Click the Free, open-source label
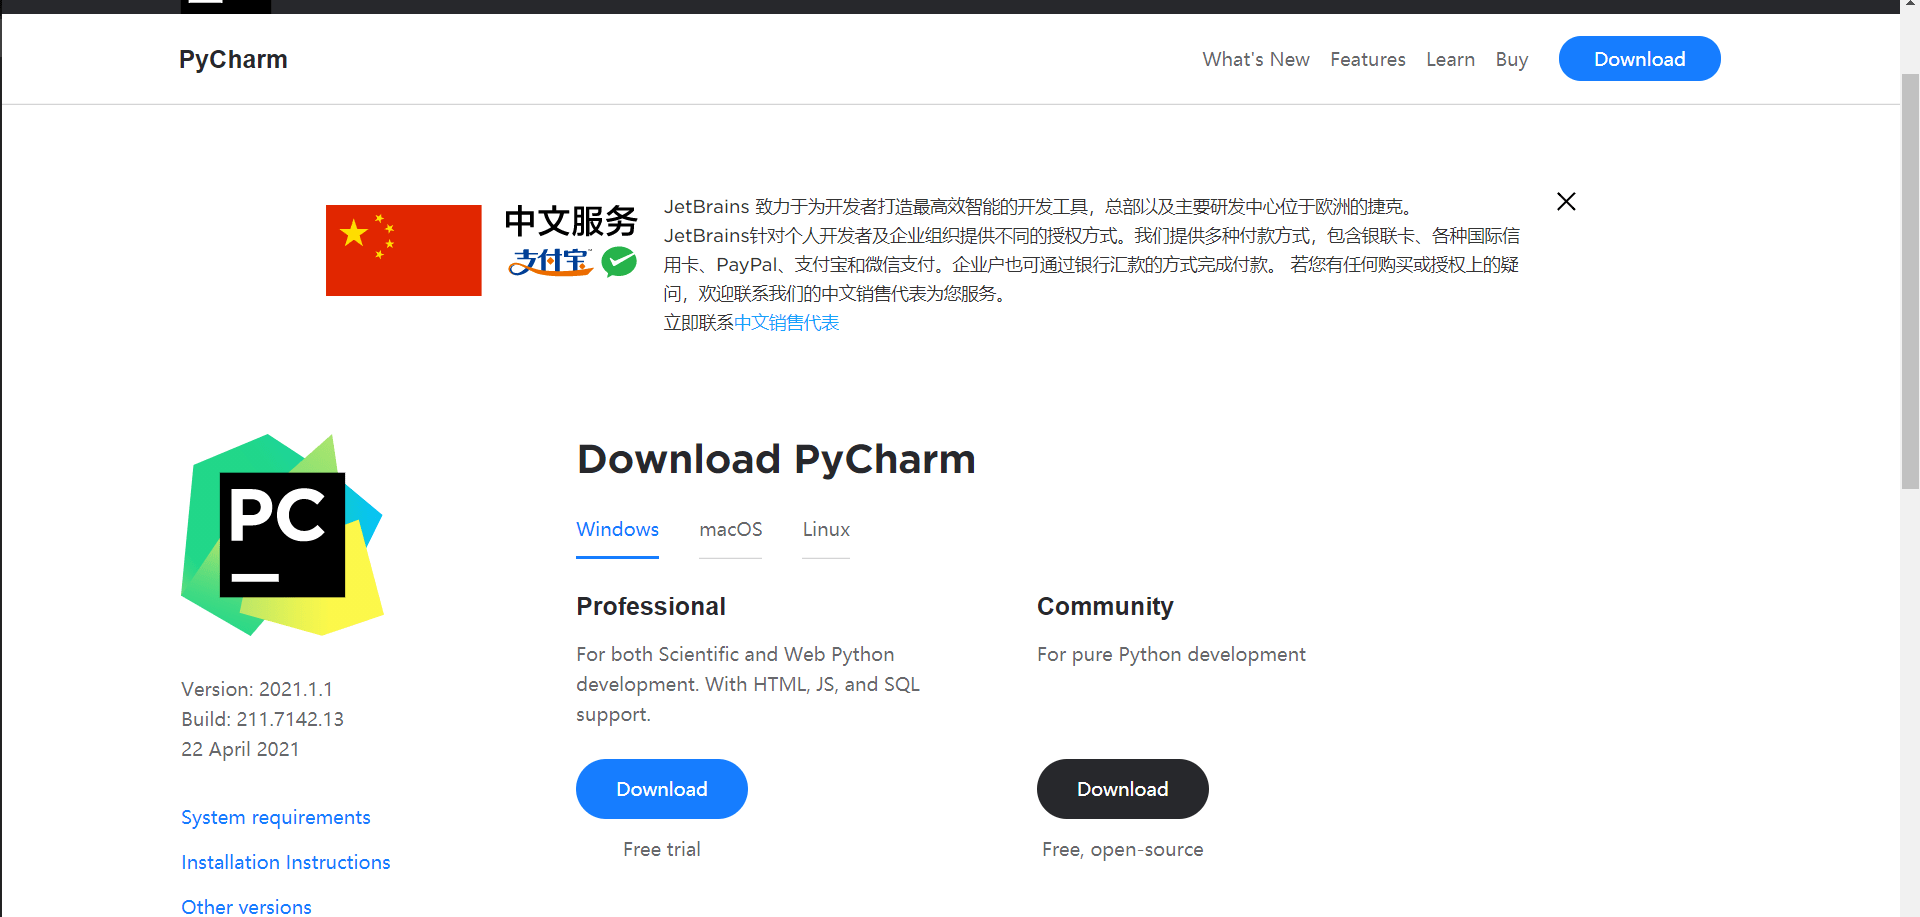 (1122, 849)
